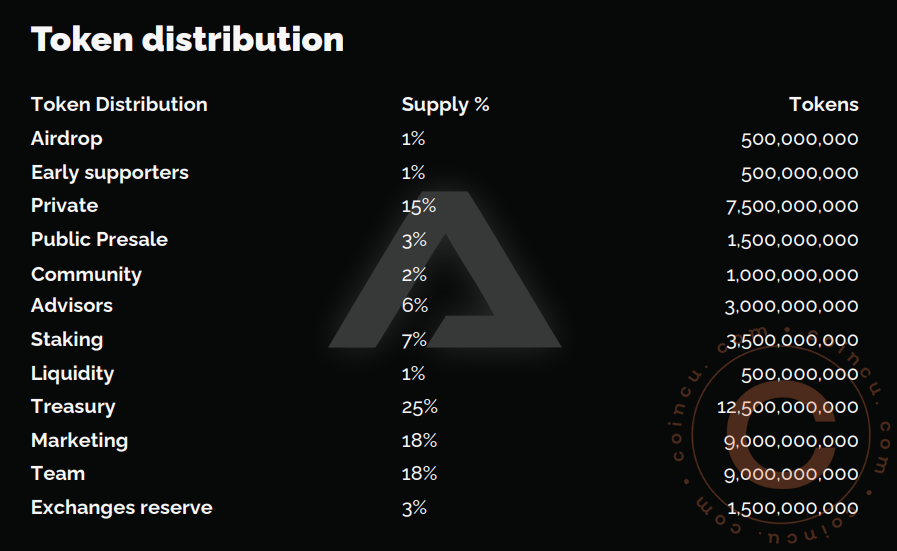Click the Airdrop row label

click(66, 138)
